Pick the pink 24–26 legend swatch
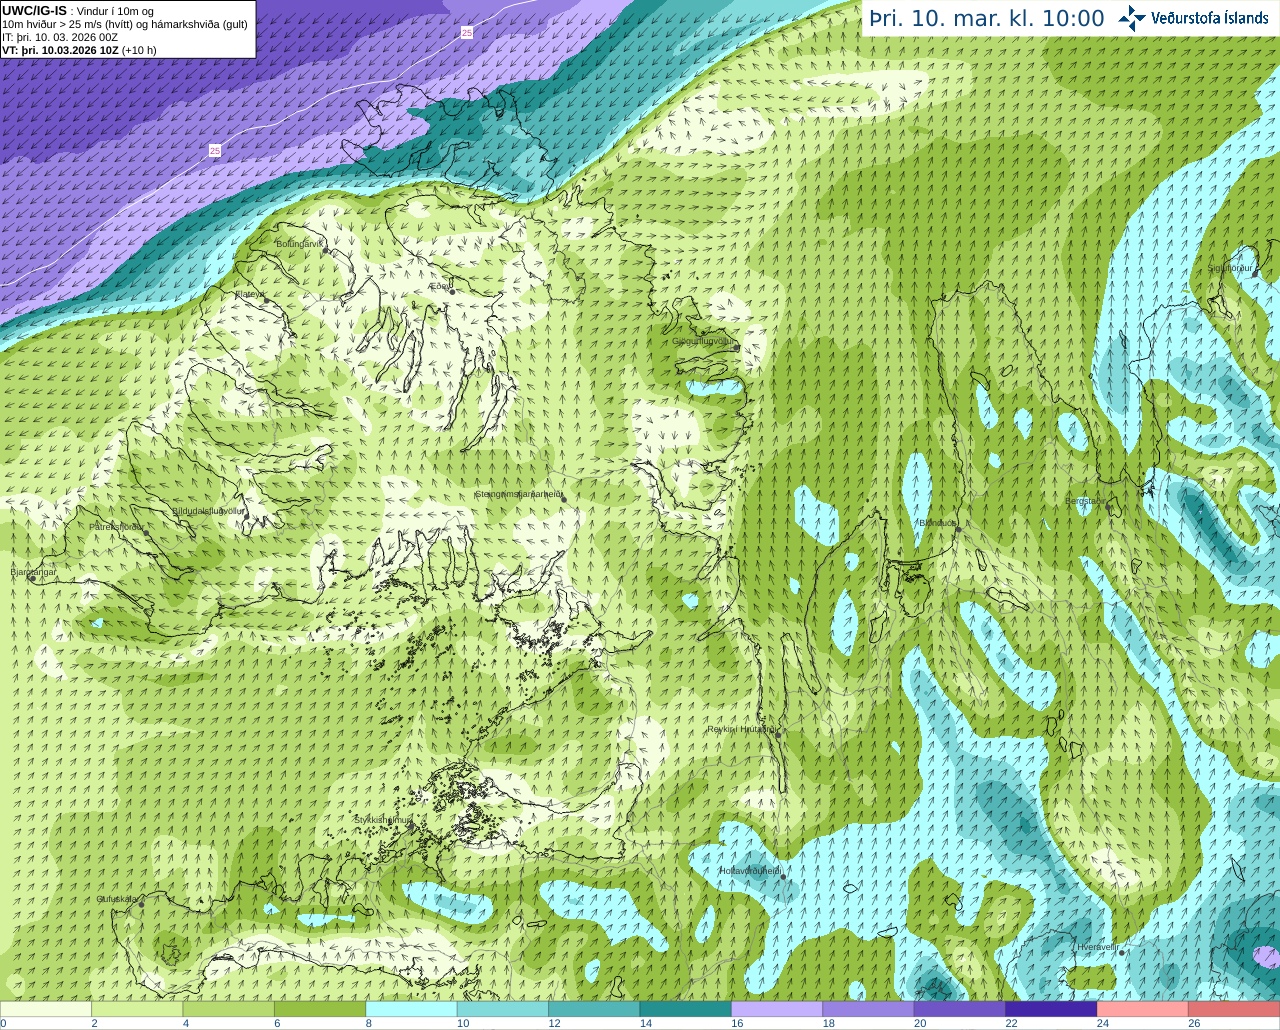The height and width of the screenshot is (1030, 1280). (1142, 1009)
